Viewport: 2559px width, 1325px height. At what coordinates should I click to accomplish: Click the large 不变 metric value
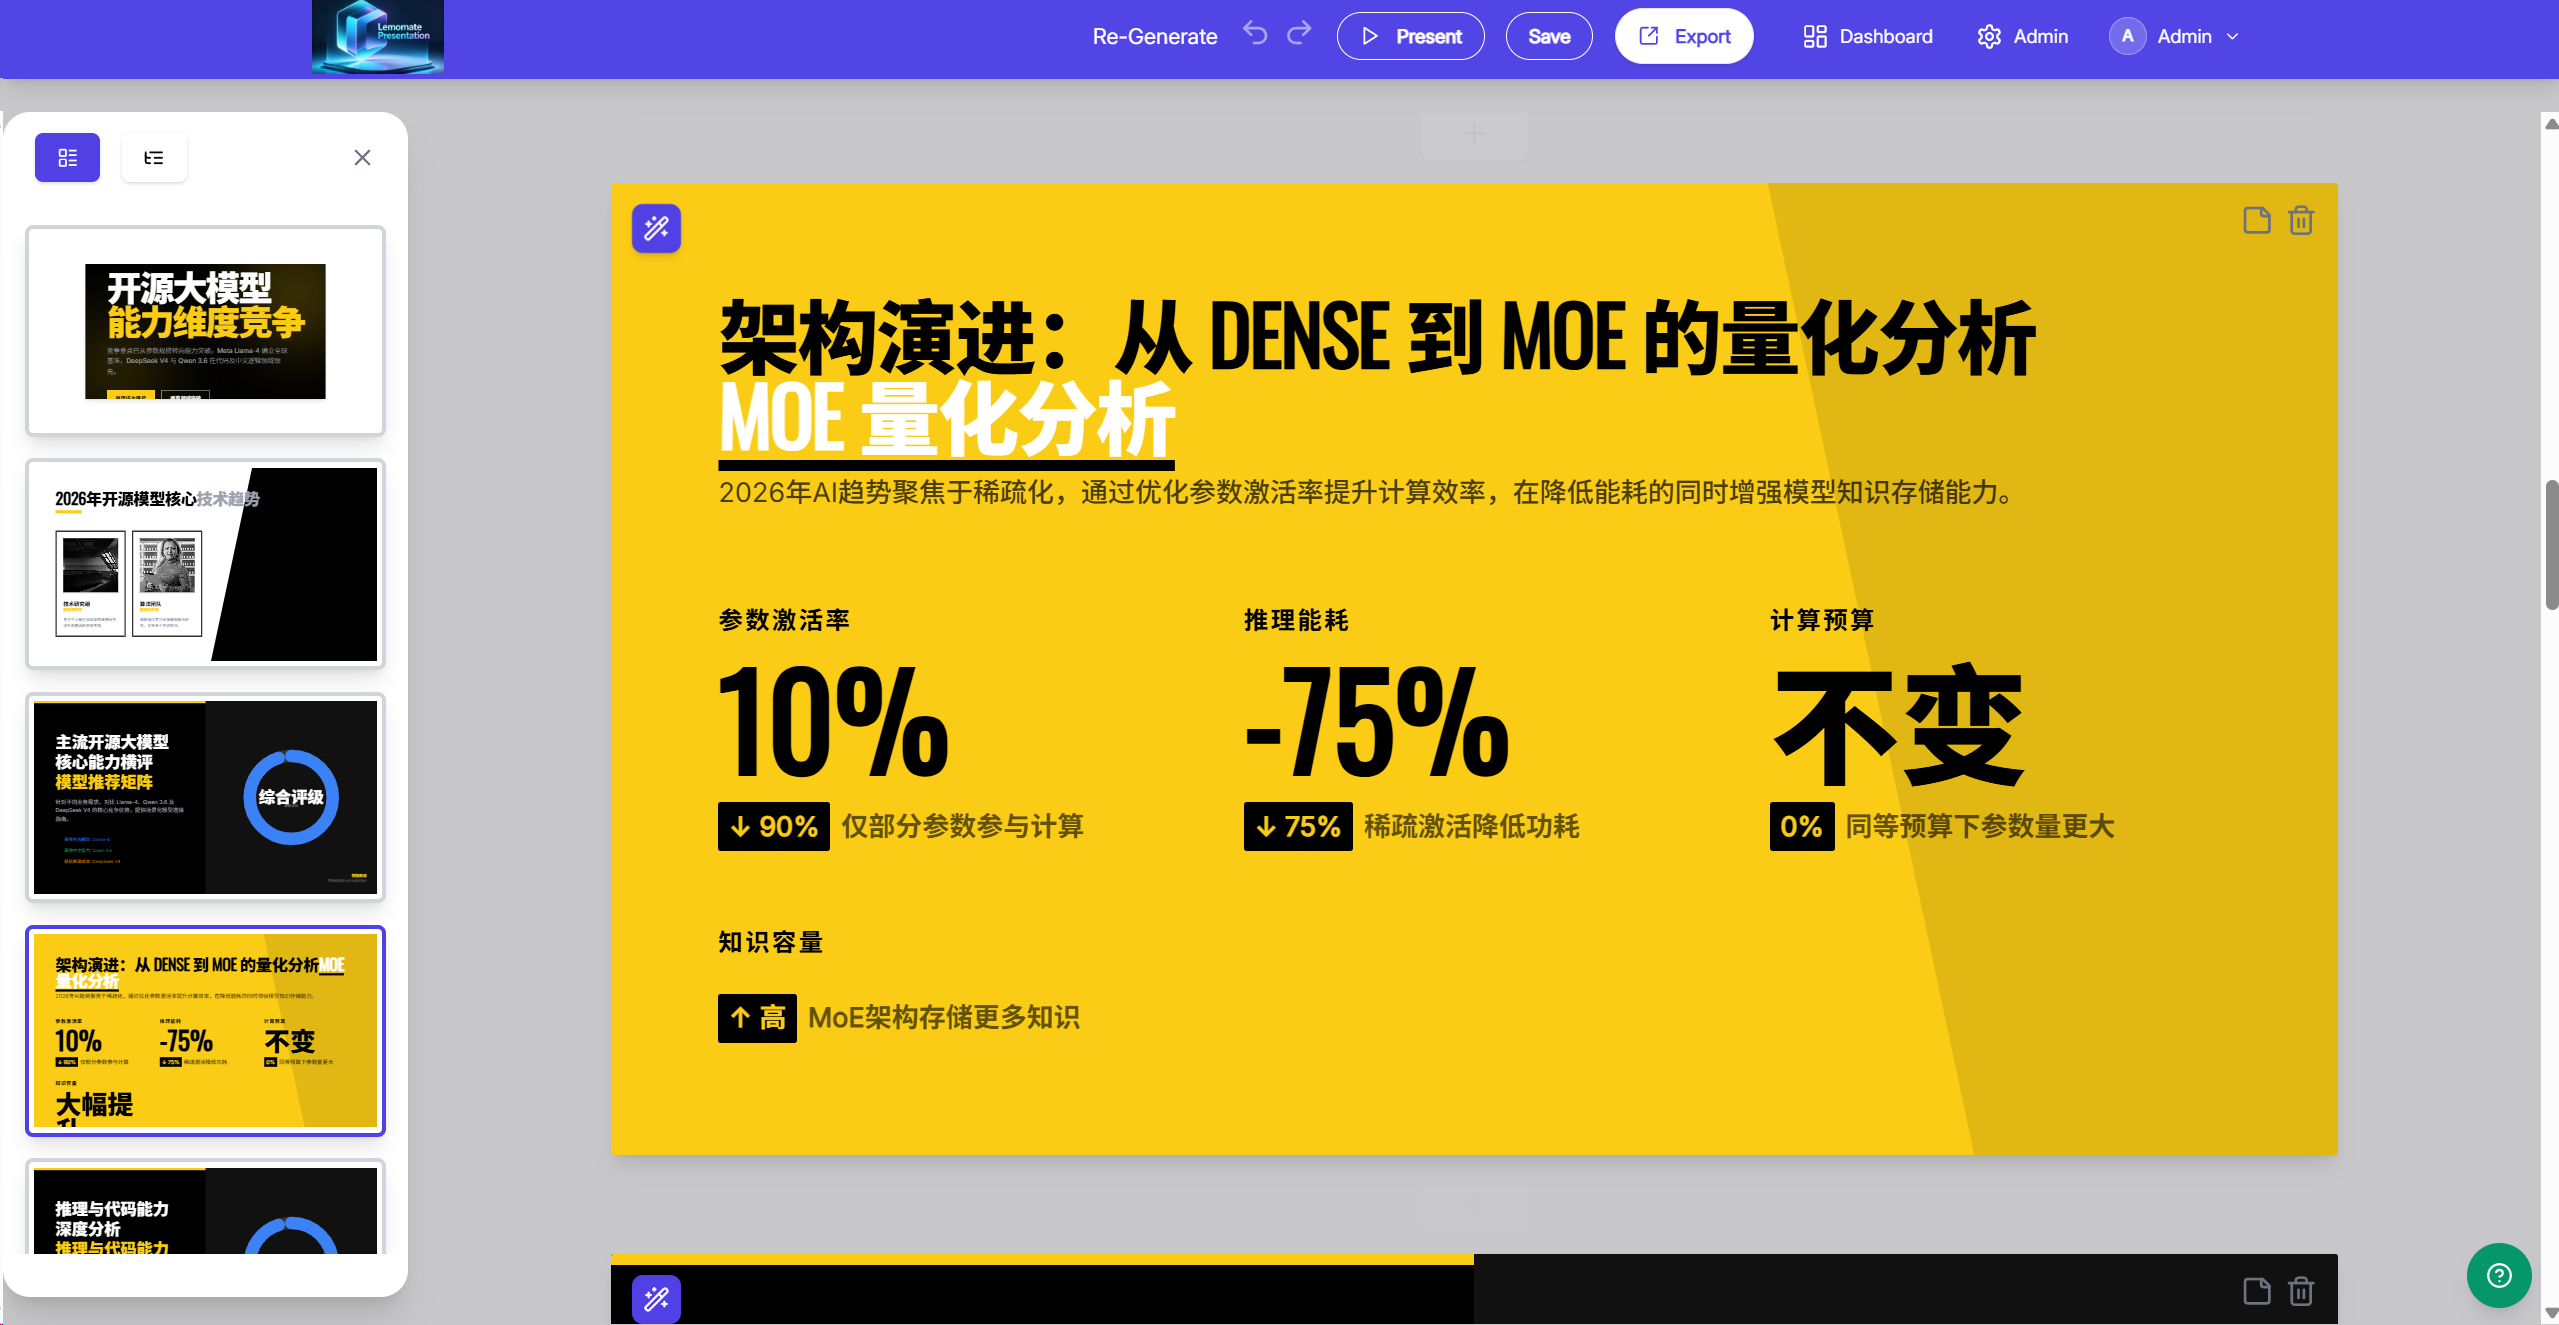click(1899, 725)
